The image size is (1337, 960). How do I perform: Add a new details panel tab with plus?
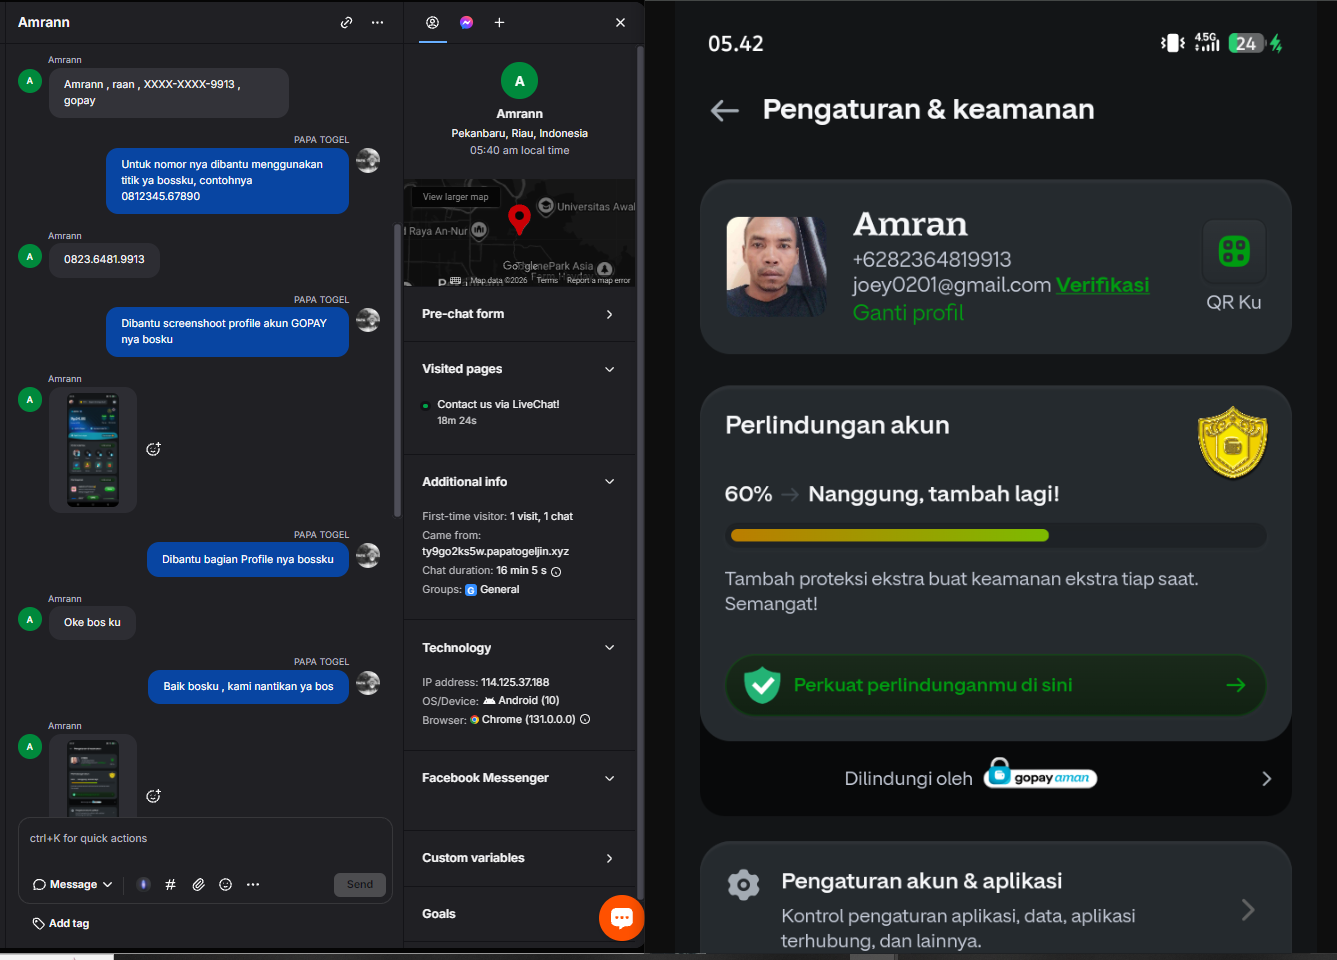(499, 22)
